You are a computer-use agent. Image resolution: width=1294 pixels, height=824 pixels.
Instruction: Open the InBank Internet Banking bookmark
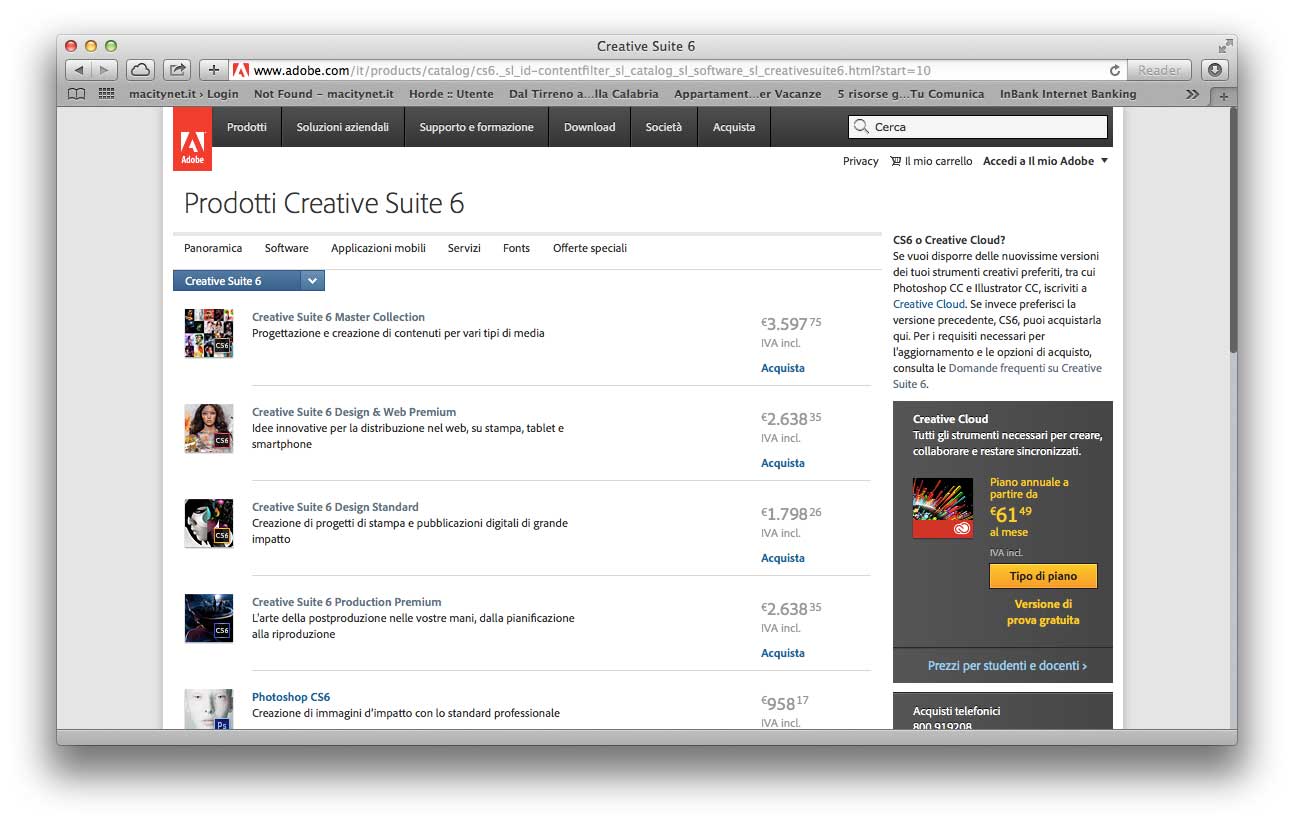click(x=1068, y=94)
